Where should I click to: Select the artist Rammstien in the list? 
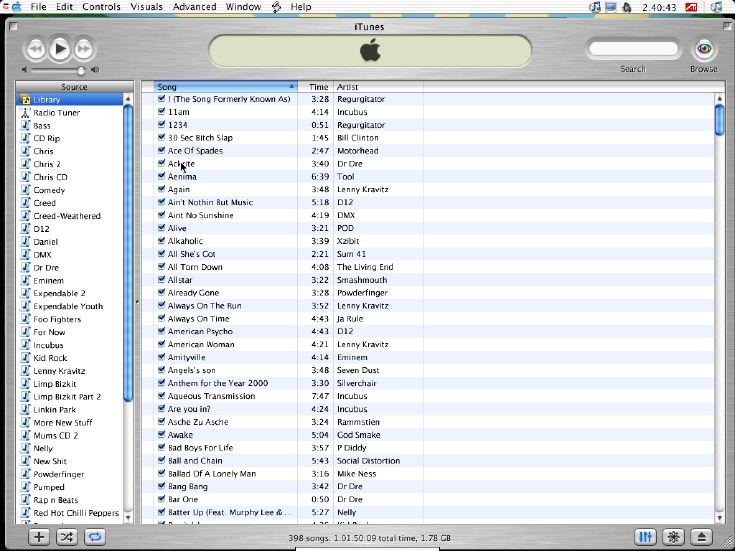point(358,422)
